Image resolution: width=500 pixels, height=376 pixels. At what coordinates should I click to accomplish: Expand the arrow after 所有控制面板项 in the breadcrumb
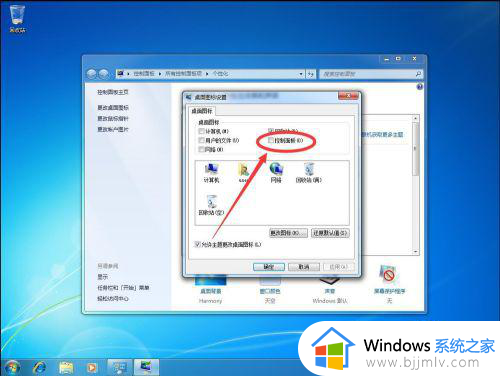point(207,74)
